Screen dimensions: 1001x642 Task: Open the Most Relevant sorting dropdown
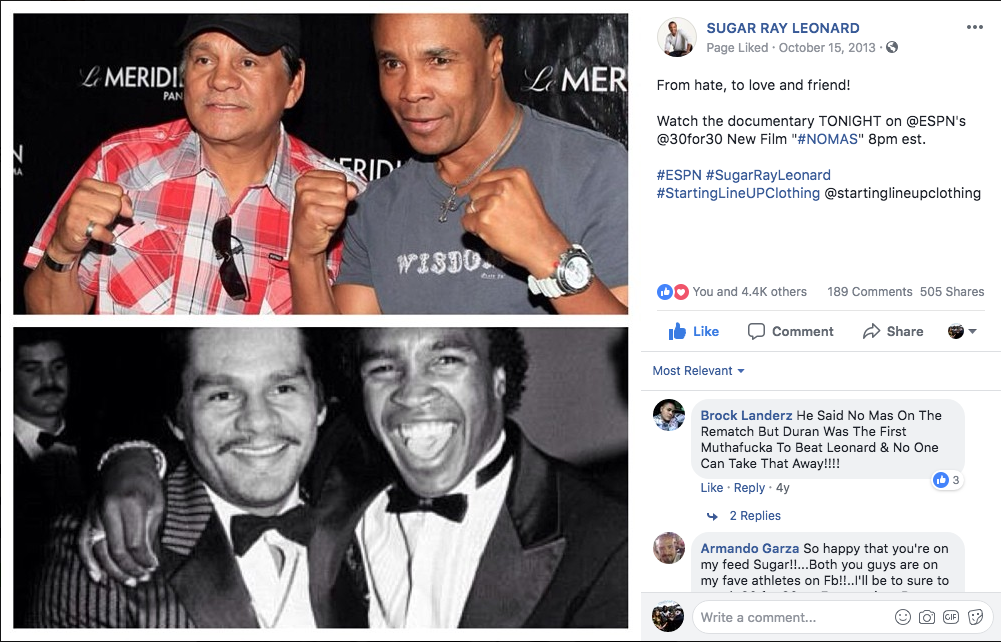[x=698, y=370]
